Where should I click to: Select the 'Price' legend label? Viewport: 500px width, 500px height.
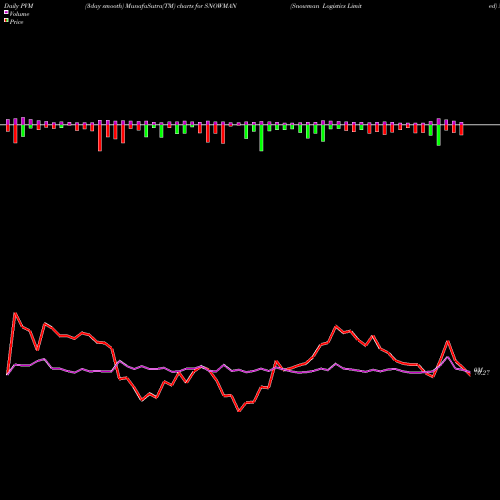[16, 22]
